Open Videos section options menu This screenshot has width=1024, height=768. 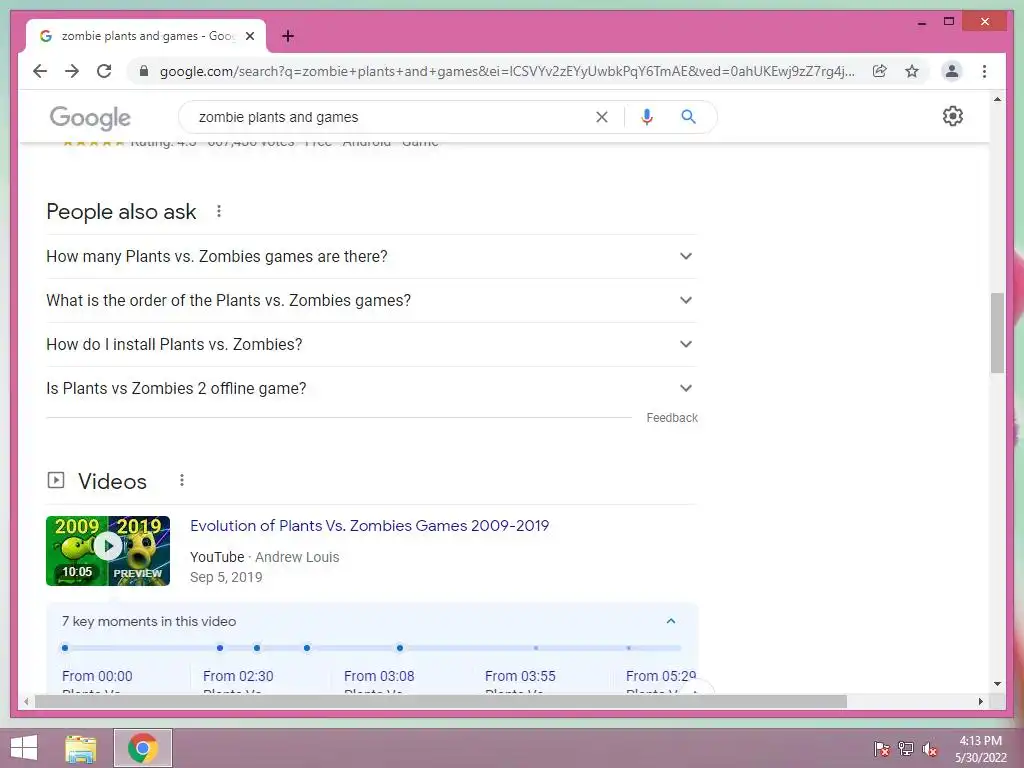[x=182, y=481]
